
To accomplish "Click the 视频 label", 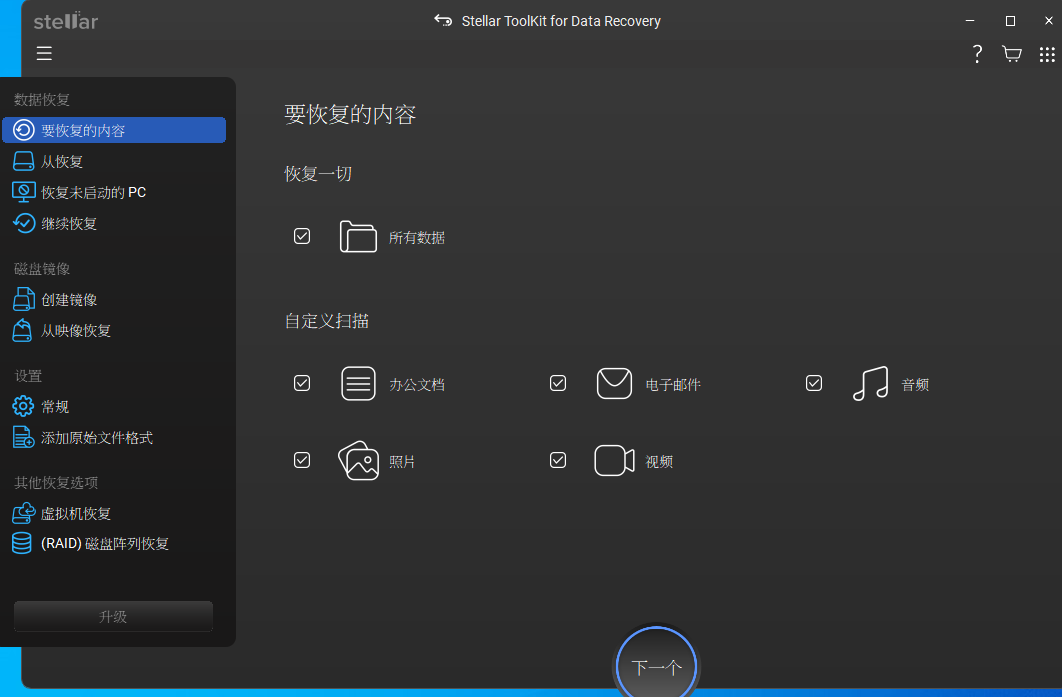I will click(x=659, y=462).
